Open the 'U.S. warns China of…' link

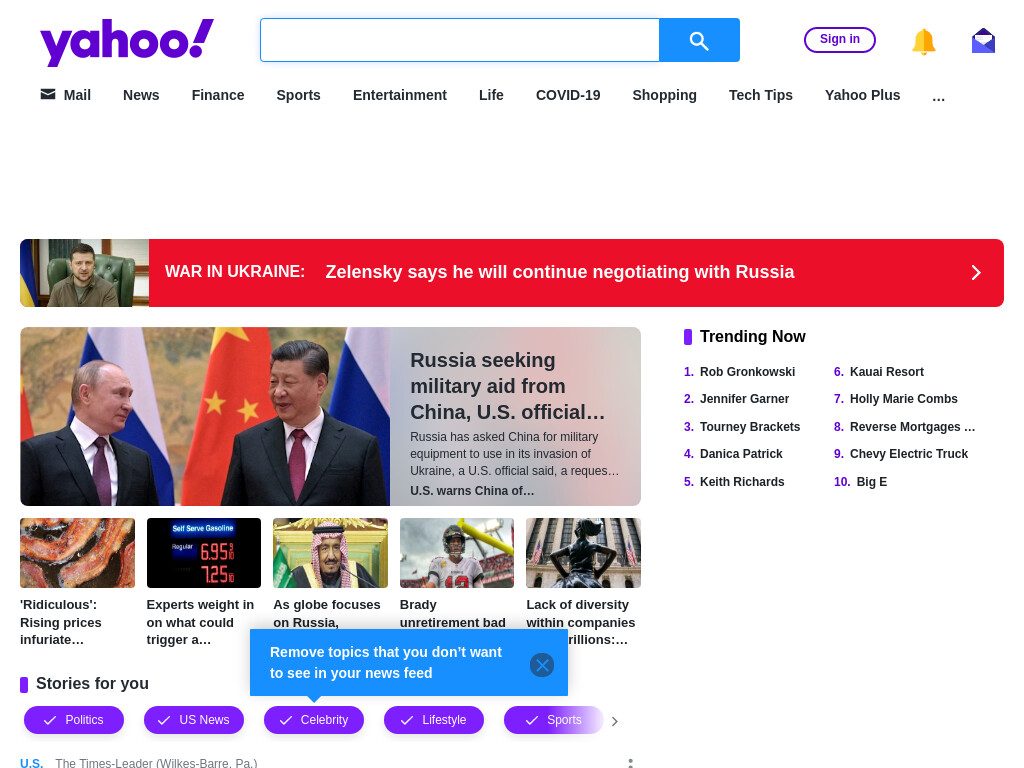[472, 490]
